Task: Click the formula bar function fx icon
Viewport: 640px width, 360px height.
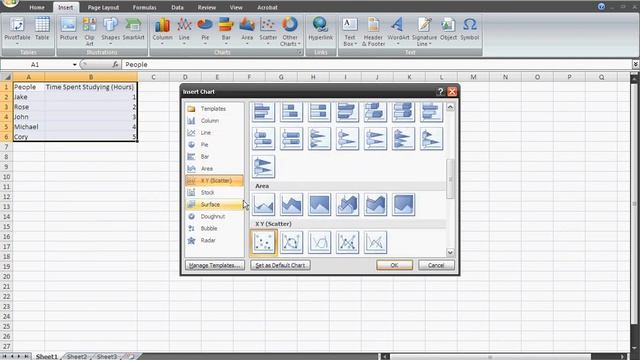Action: click(115, 64)
